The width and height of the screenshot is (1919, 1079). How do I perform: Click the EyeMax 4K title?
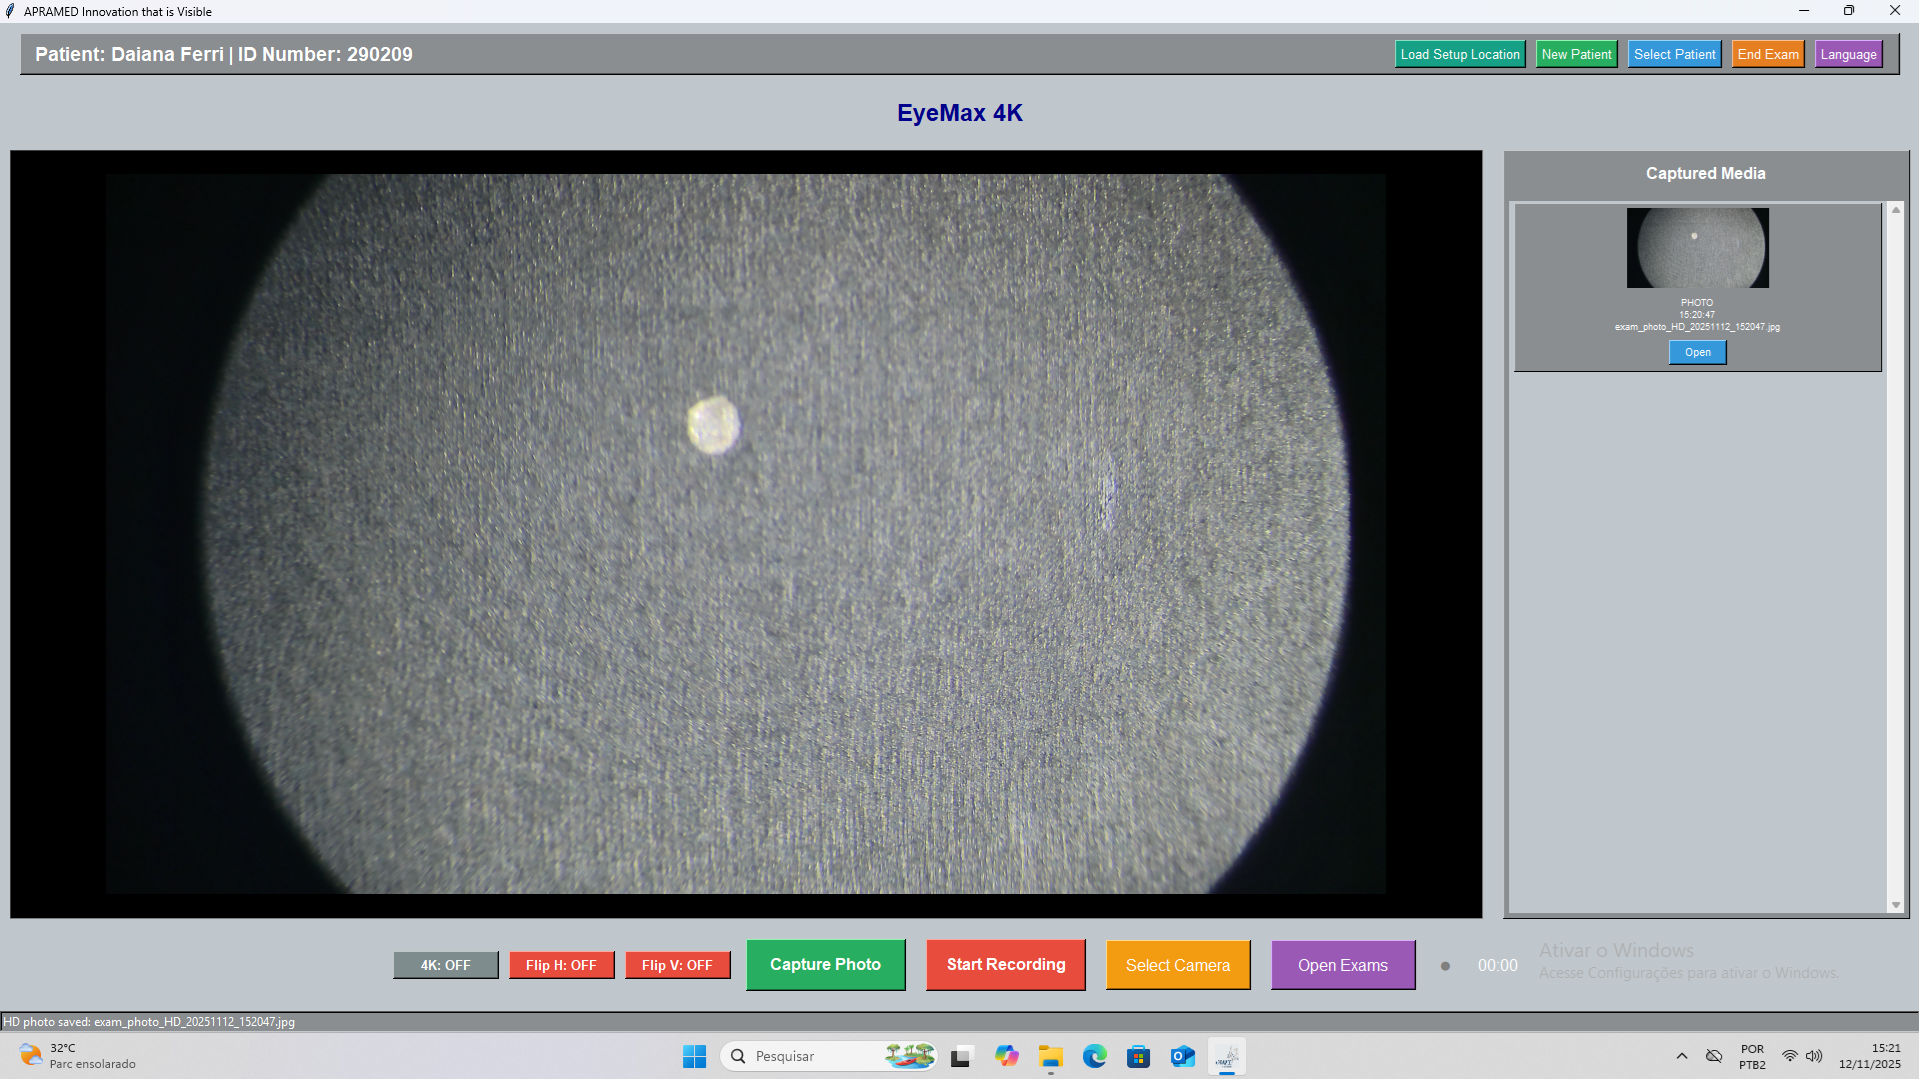959,113
